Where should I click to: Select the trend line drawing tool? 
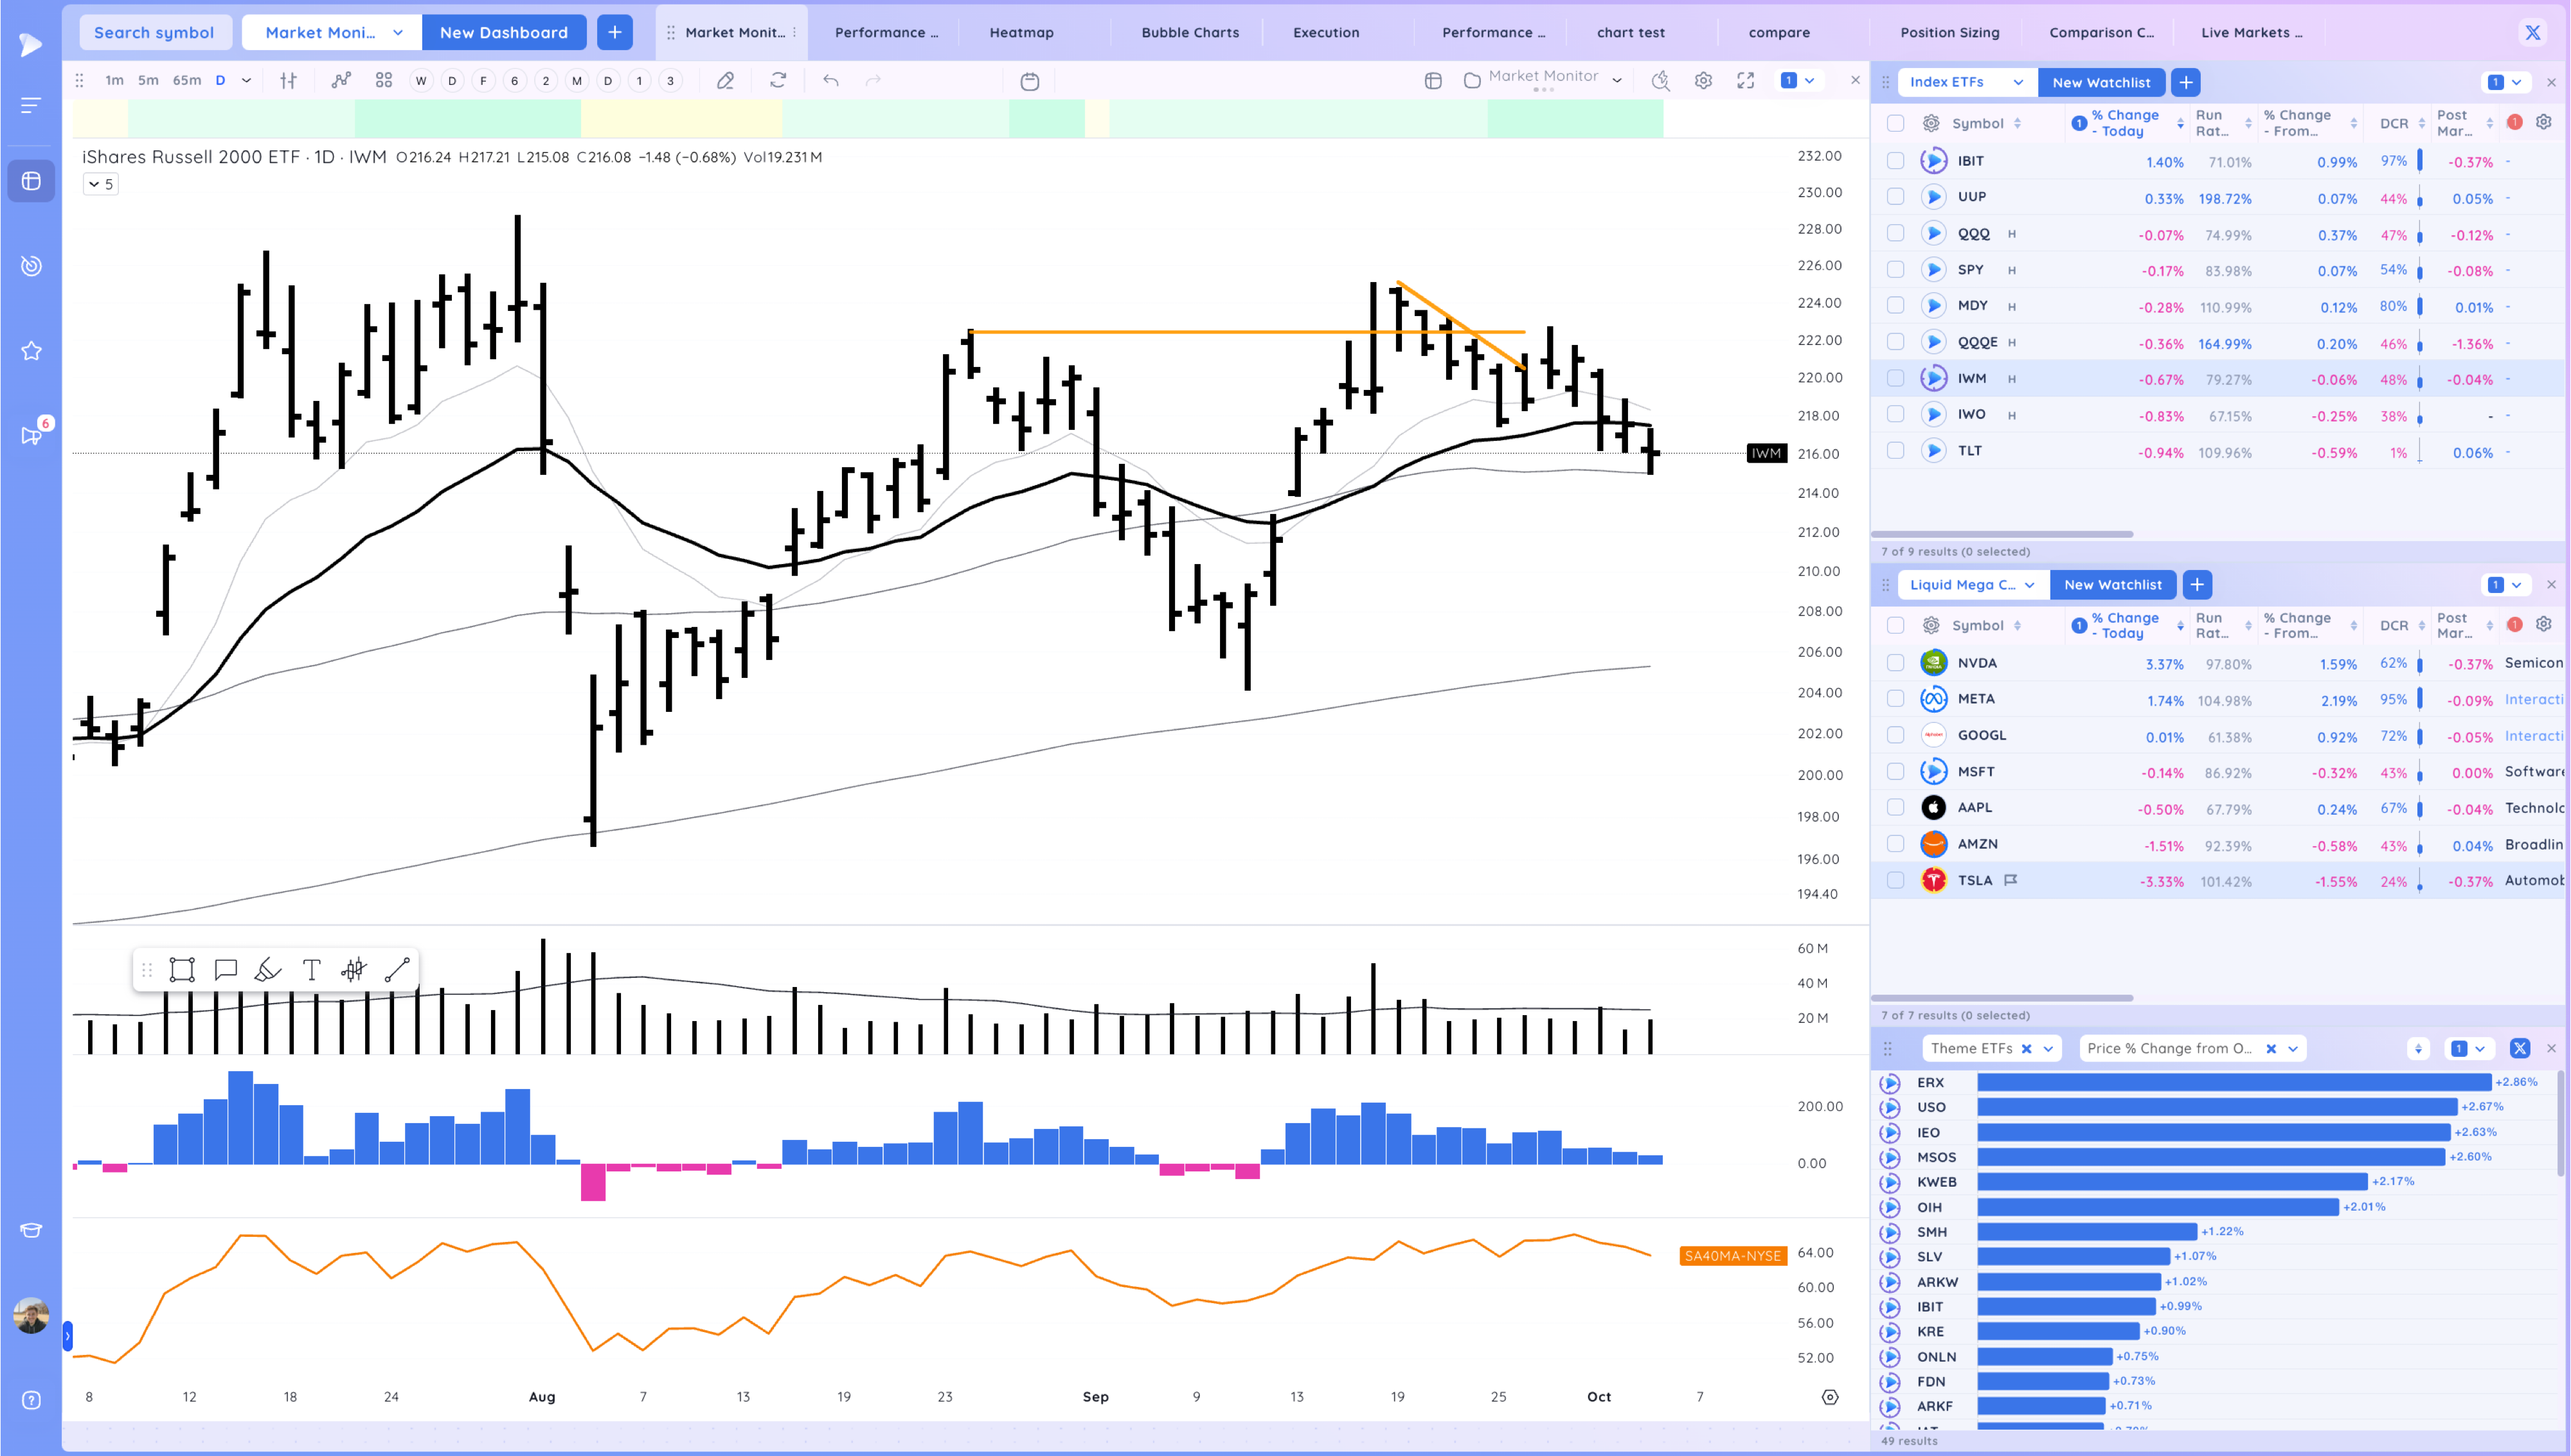pos(397,969)
